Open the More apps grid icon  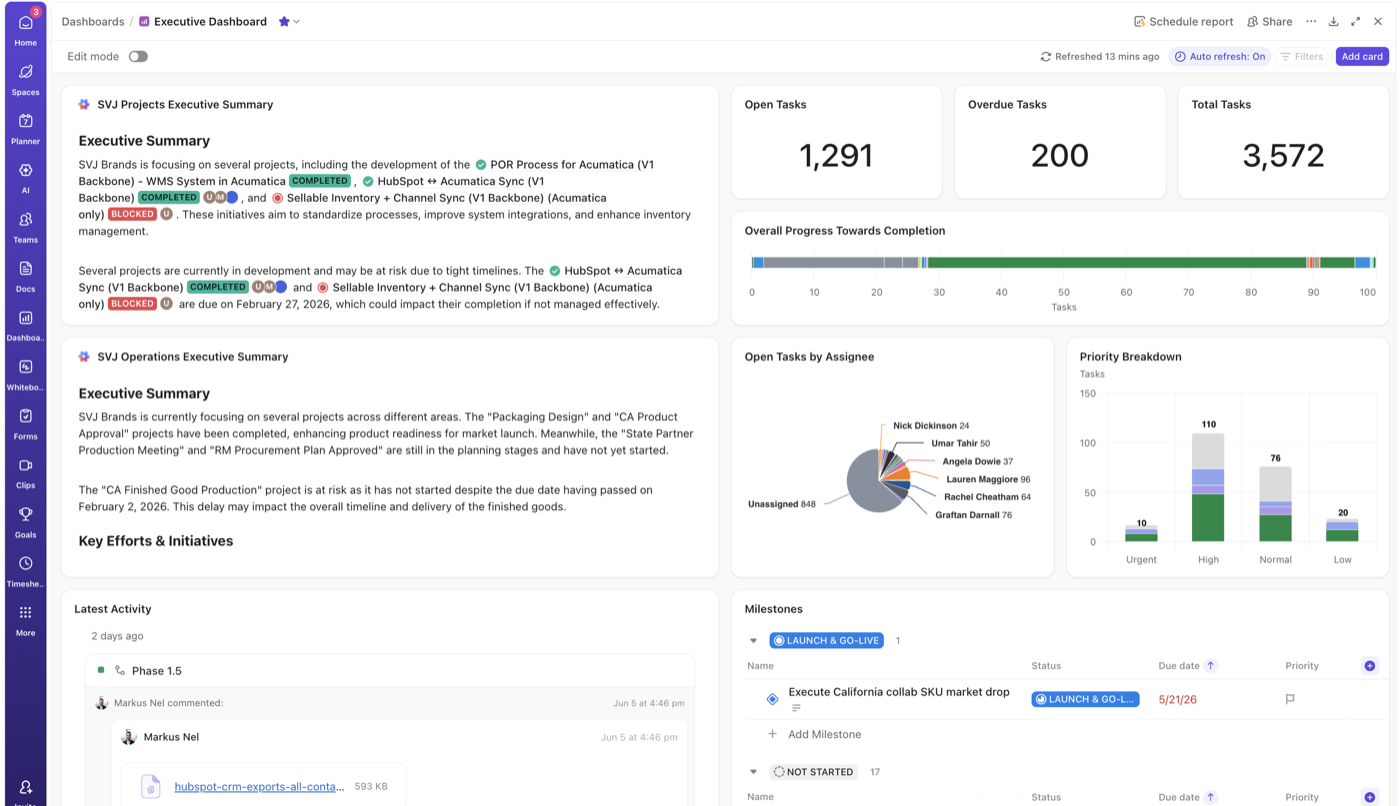click(x=25, y=612)
